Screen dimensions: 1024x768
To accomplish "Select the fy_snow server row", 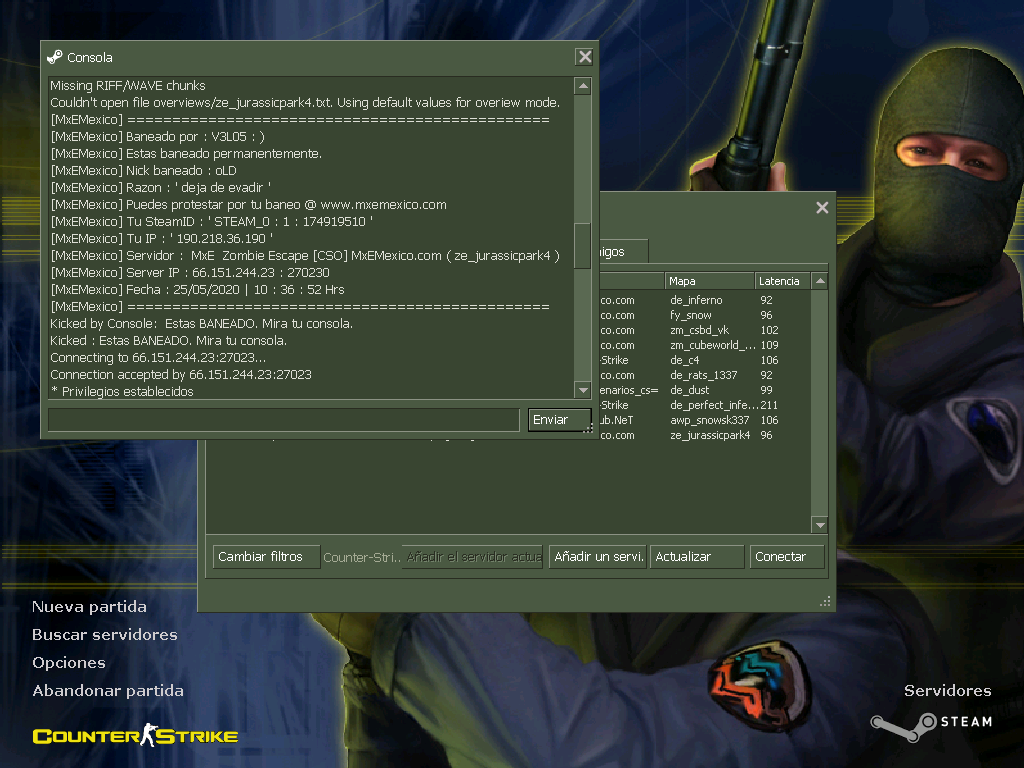I will [x=705, y=315].
